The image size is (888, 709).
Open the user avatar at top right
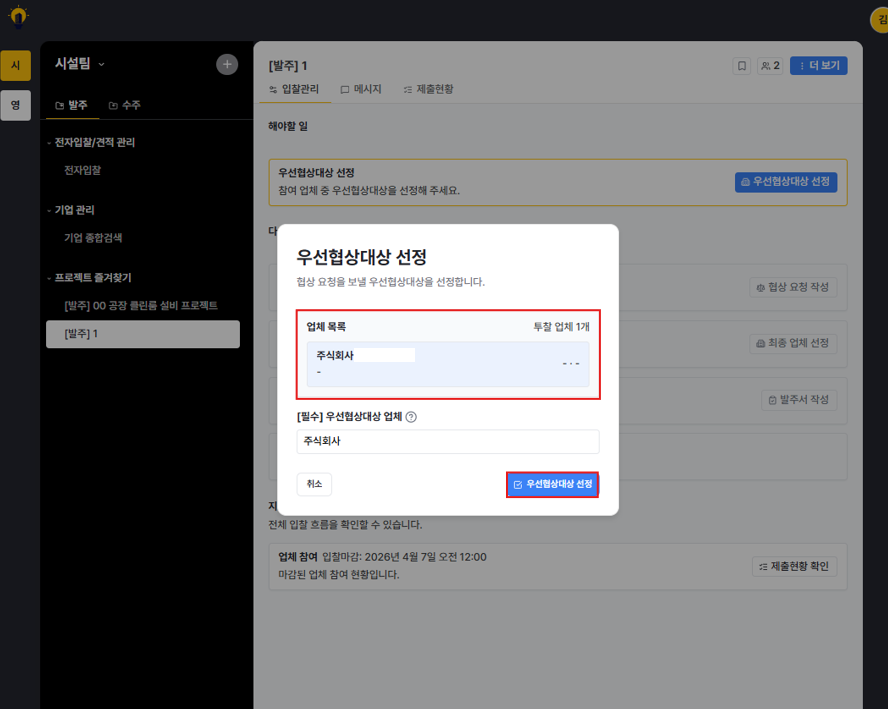(880, 20)
